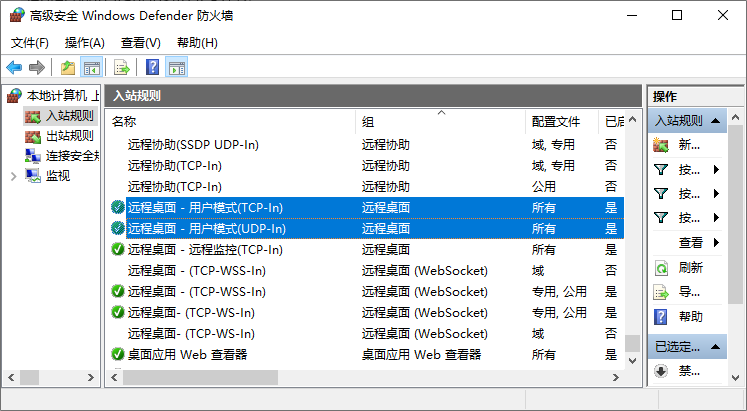Select 出站规则 in the left tree
Viewport: 747px width, 411px height.
pos(69,136)
